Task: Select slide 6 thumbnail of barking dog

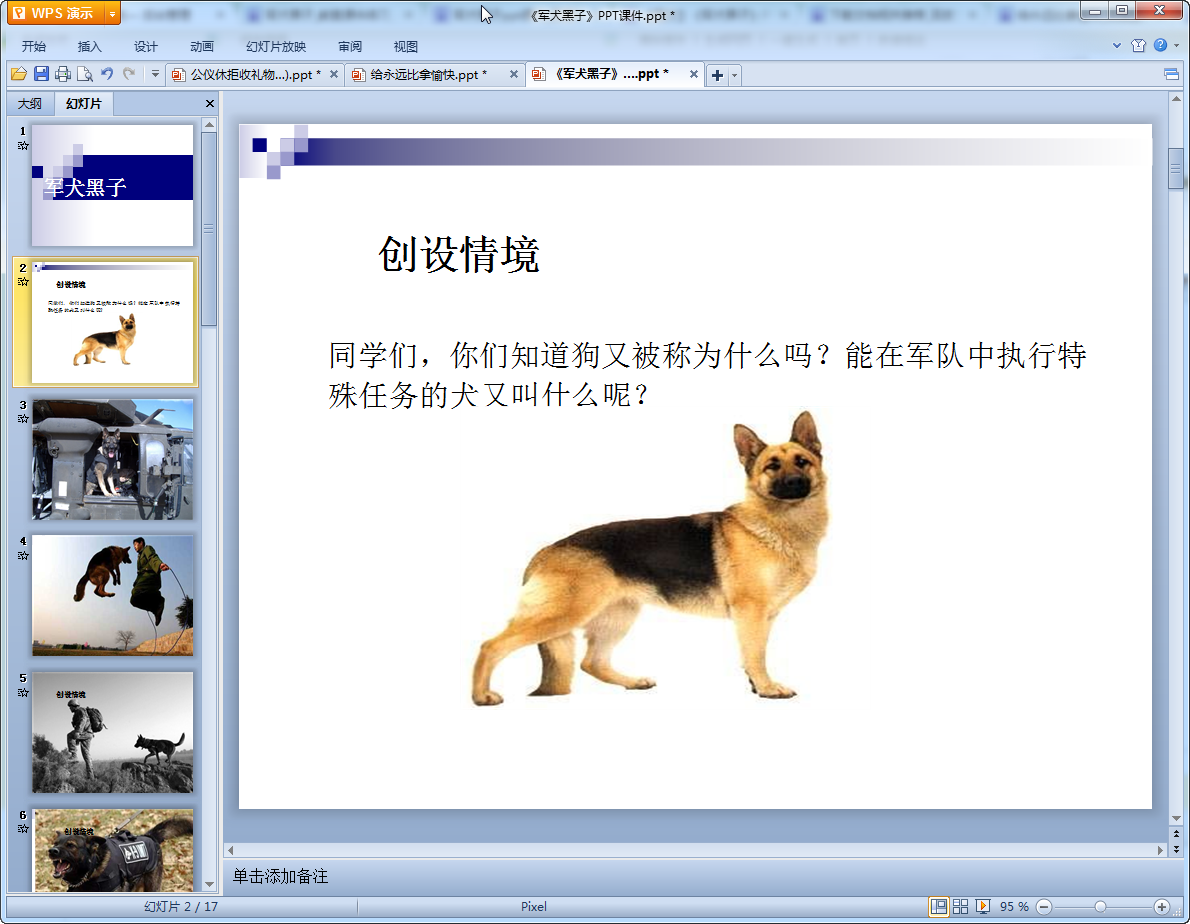Action: (112, 850)
